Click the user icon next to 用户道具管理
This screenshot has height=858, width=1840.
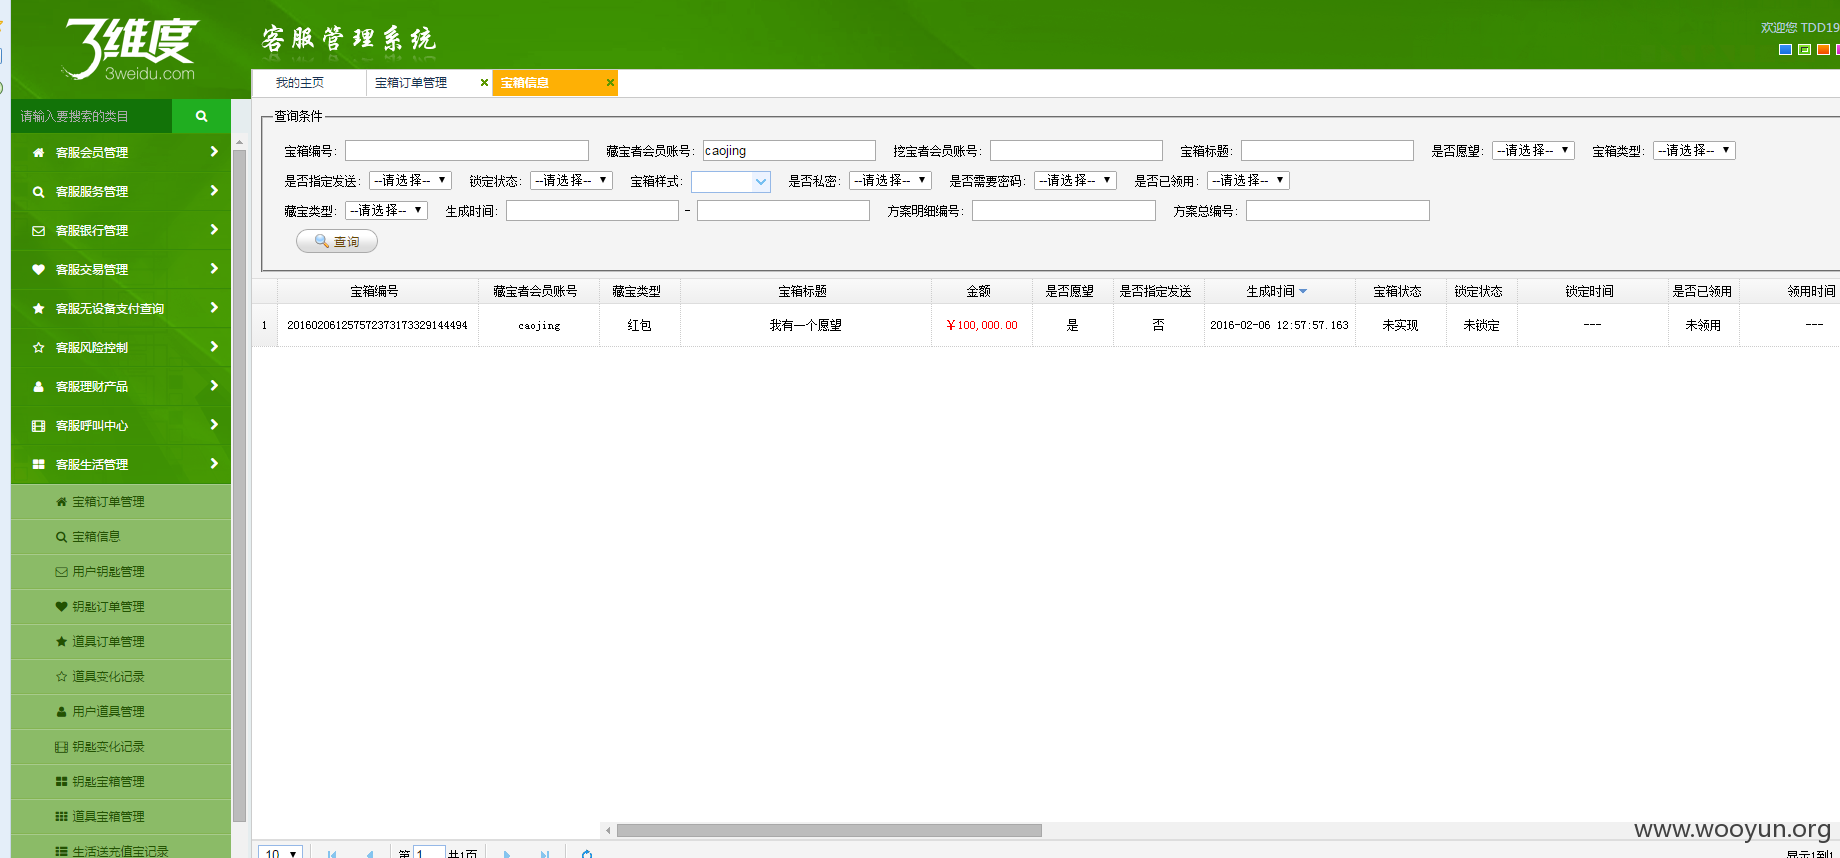click(61, 711)
